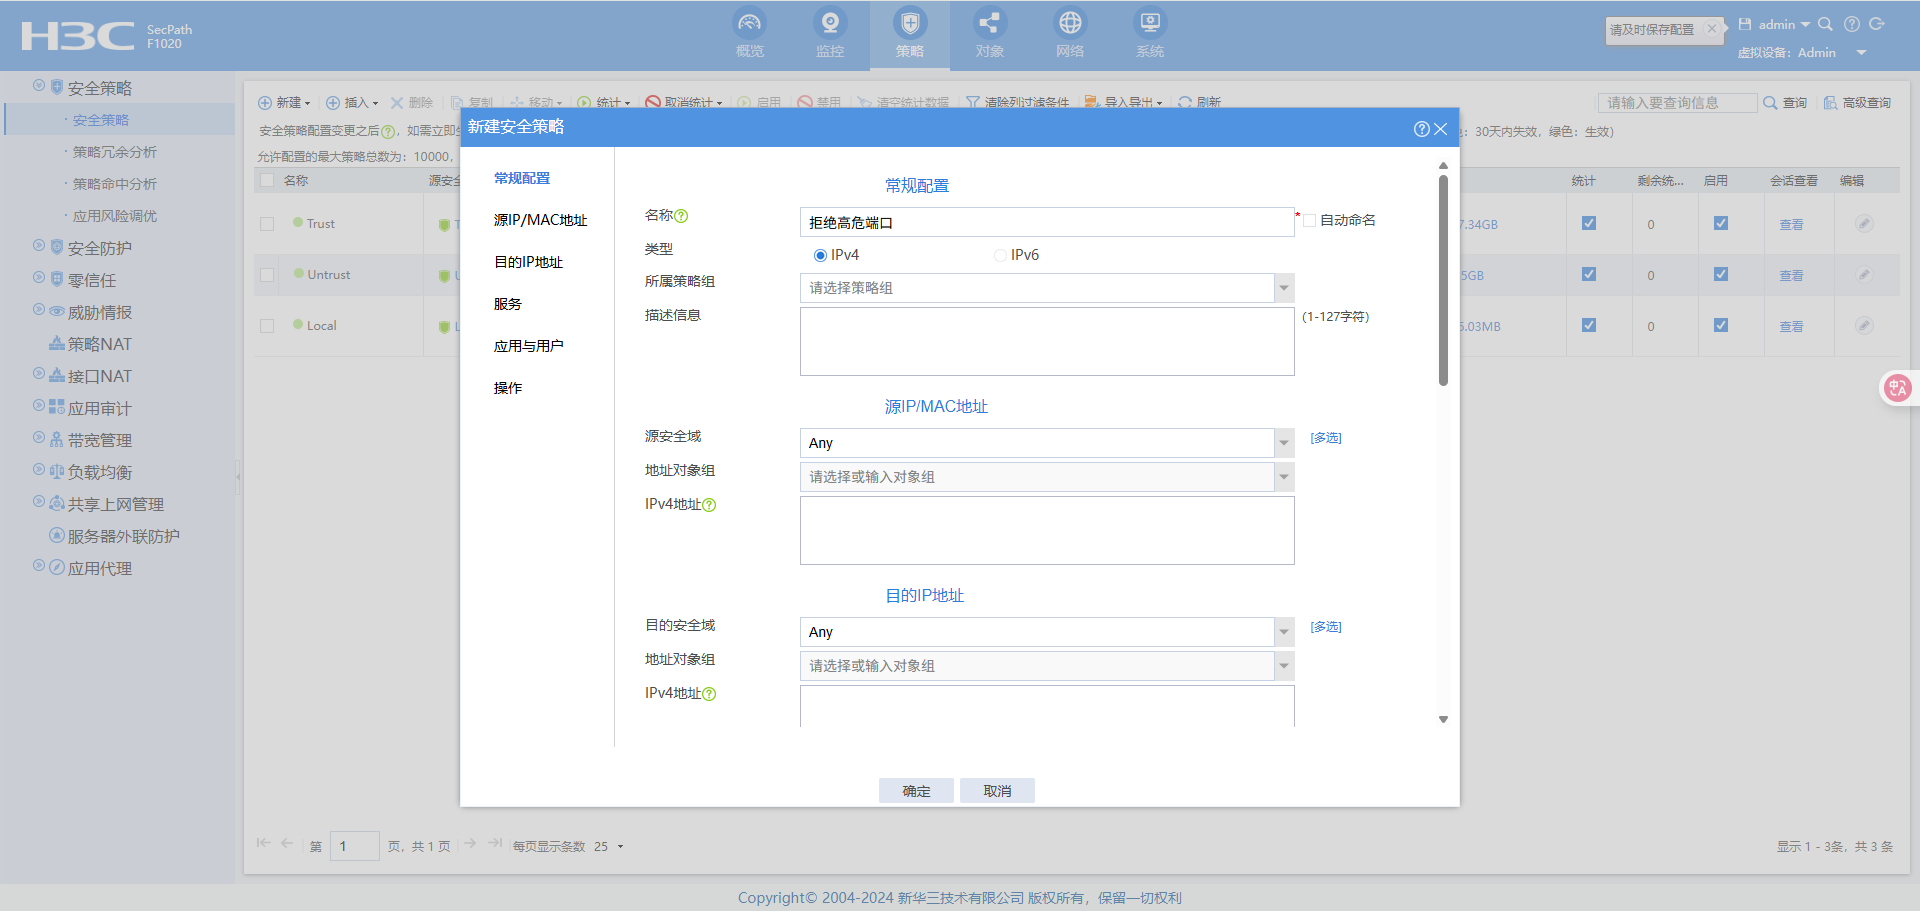Toggle the 统计 checkbox in the Trust row
This screenshot has height=911, width=1920.
tap(1589, 223)
